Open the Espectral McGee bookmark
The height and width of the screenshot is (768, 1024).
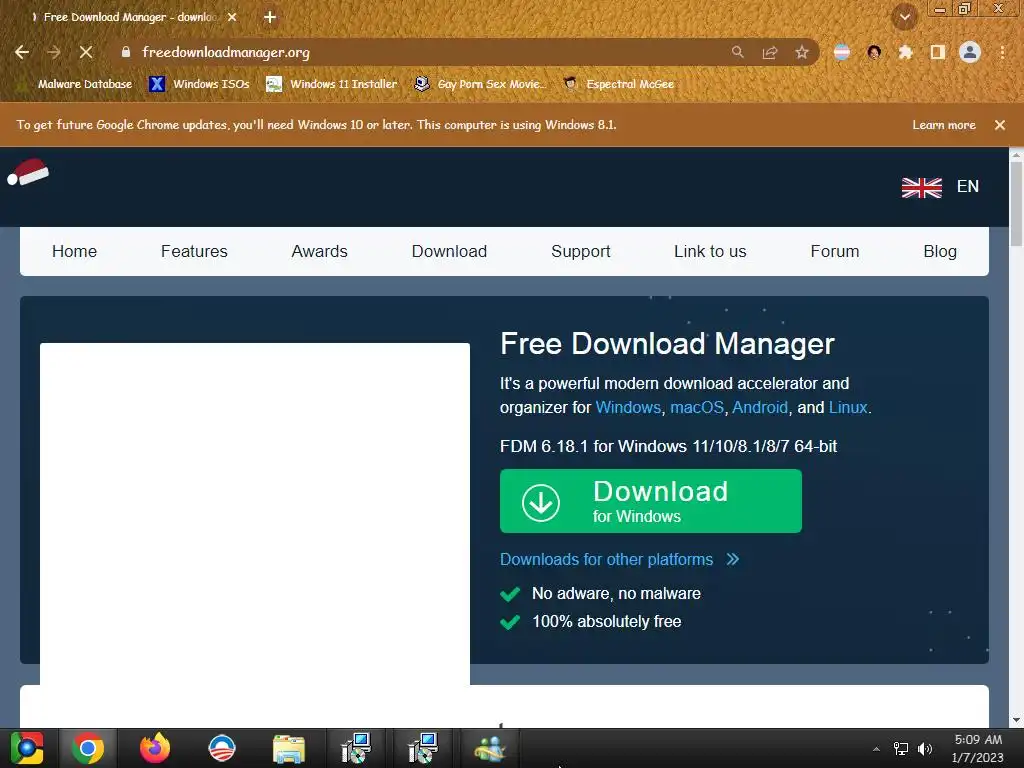[x=619, y=84]
